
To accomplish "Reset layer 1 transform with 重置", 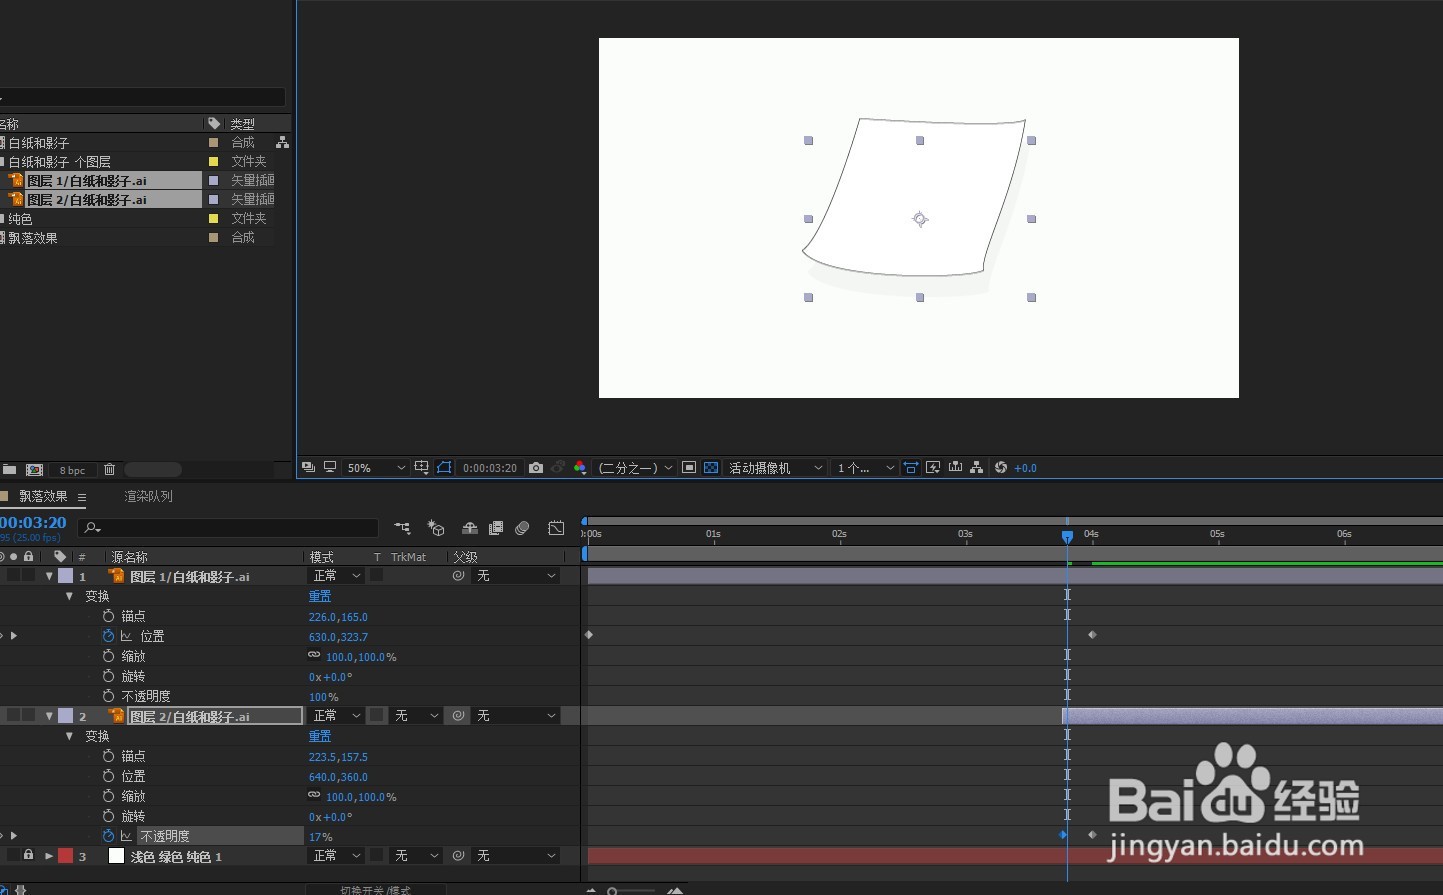I will click(x=320, y=596).
